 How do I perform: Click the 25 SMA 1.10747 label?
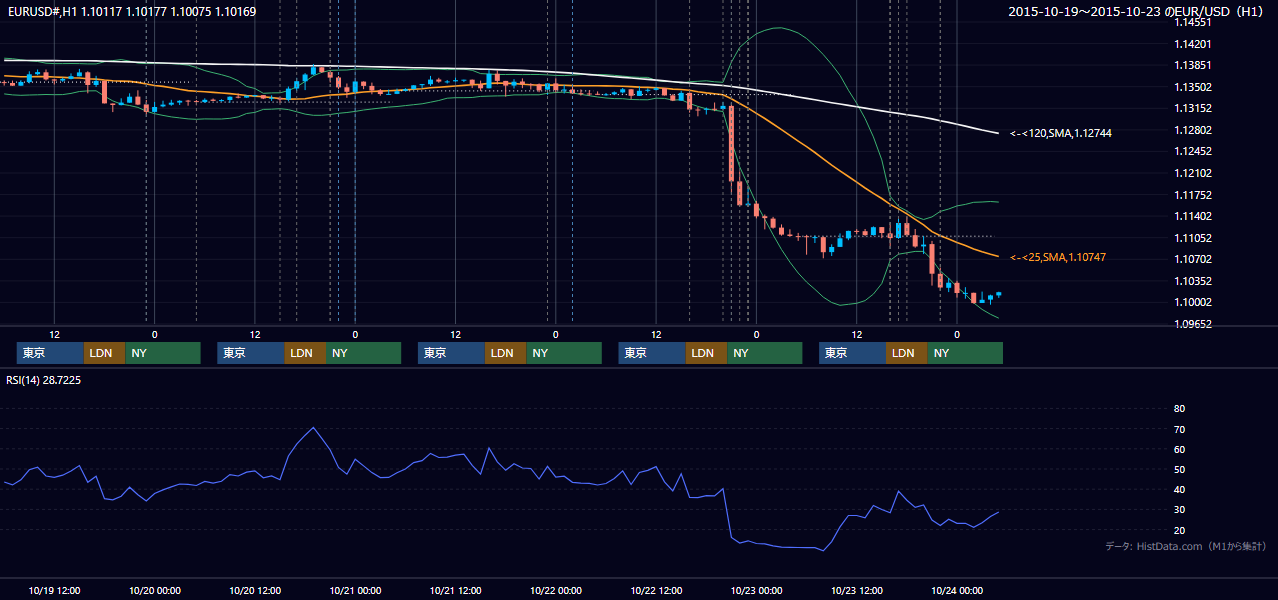click(1058, 258)
